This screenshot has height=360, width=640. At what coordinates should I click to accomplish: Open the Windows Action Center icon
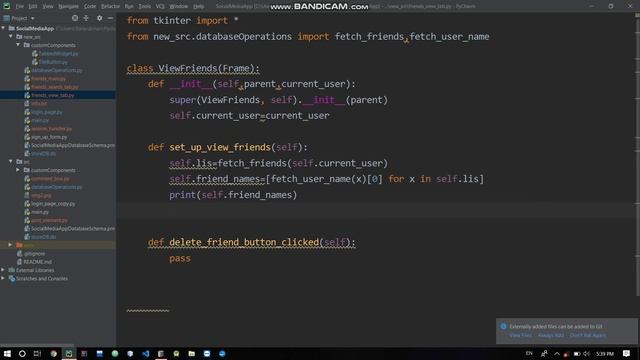(x=627, y=353)
